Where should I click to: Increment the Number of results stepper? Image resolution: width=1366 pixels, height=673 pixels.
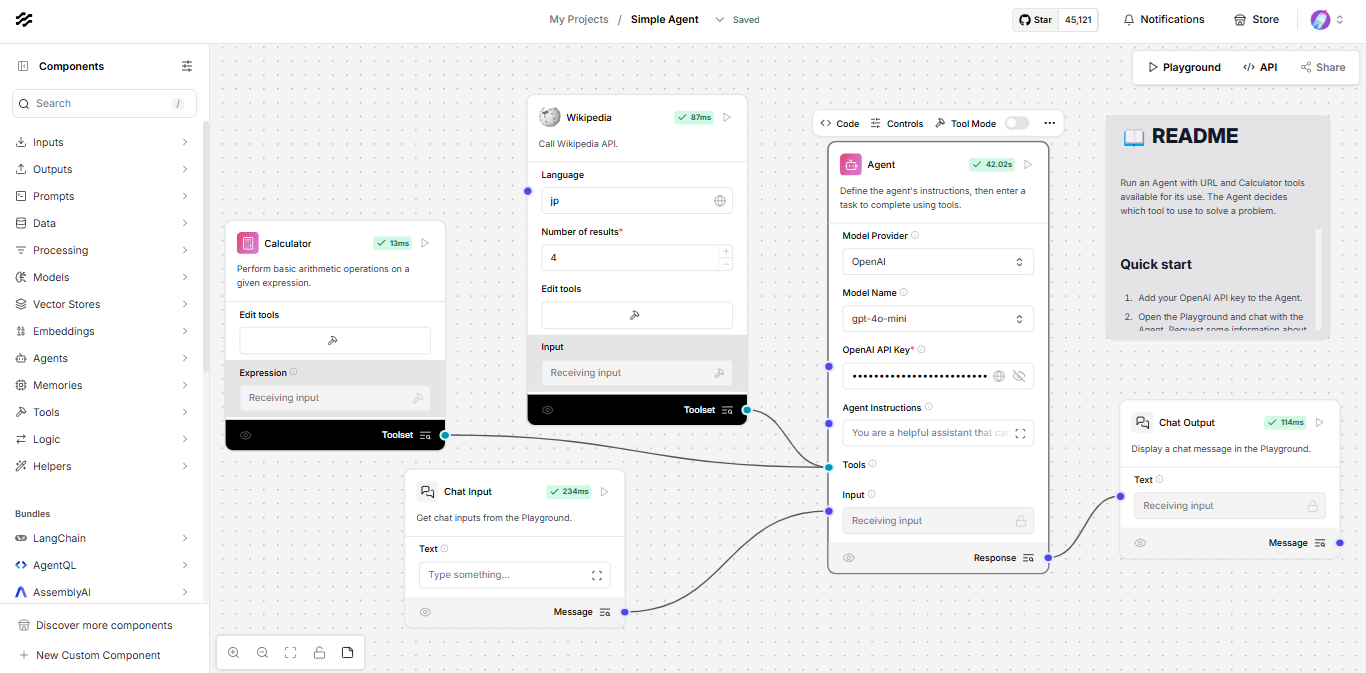point(725,251)
